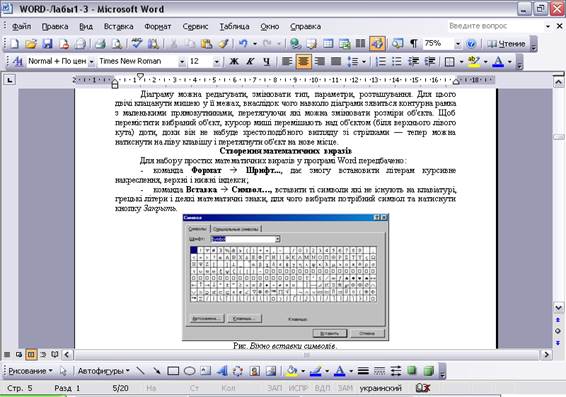566x397 pixels.
Task: Select the Rectangle drawing tool
Action: click(x=173, y=371)
